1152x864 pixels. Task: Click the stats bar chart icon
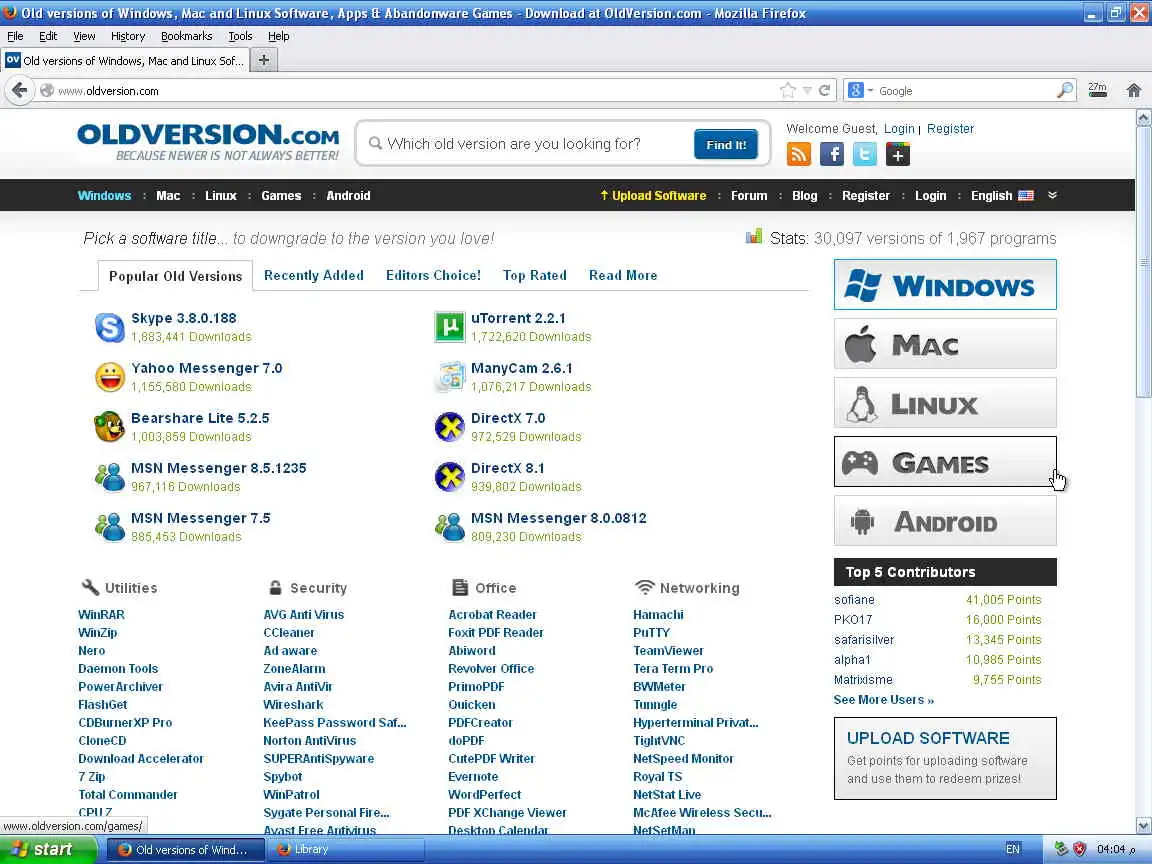[754, 237]
